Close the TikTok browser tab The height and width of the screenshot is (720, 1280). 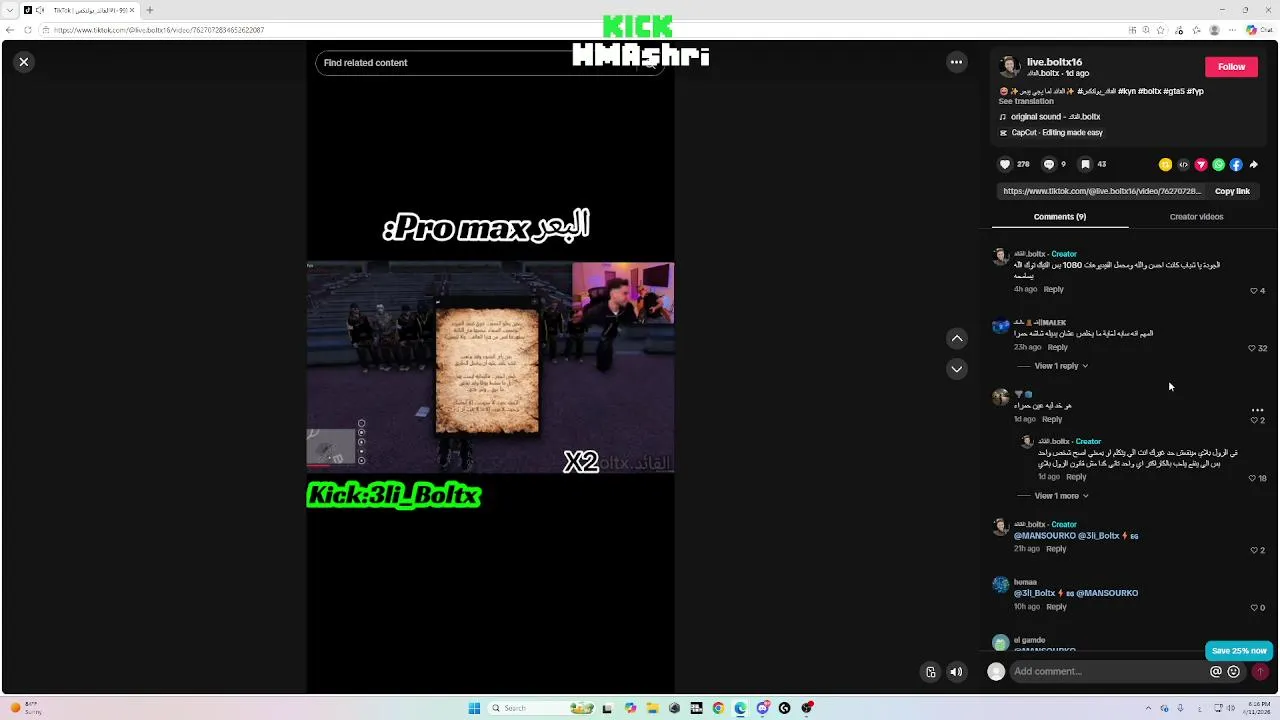pyautogui.click(x=132, y=10)
